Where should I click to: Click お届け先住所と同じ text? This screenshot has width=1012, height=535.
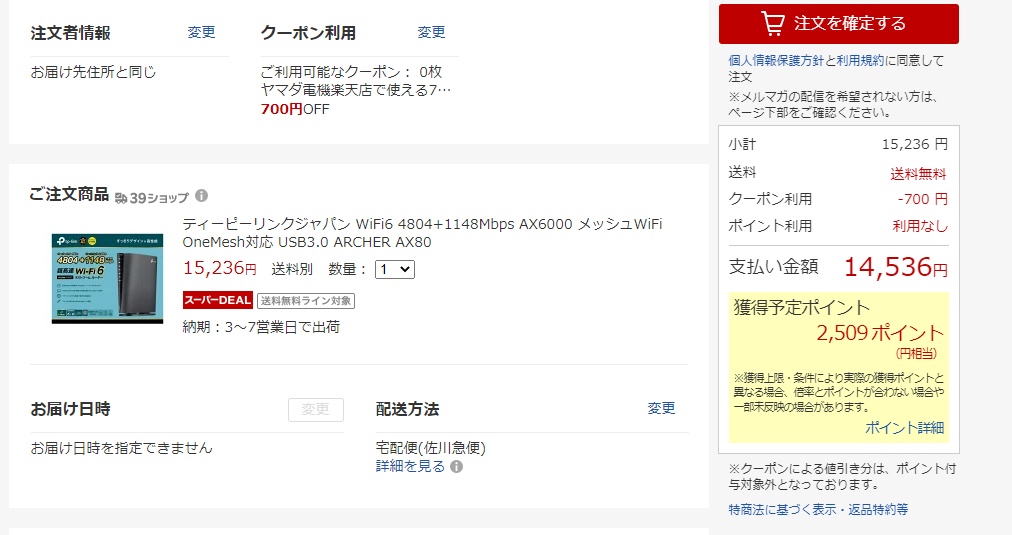94,72
